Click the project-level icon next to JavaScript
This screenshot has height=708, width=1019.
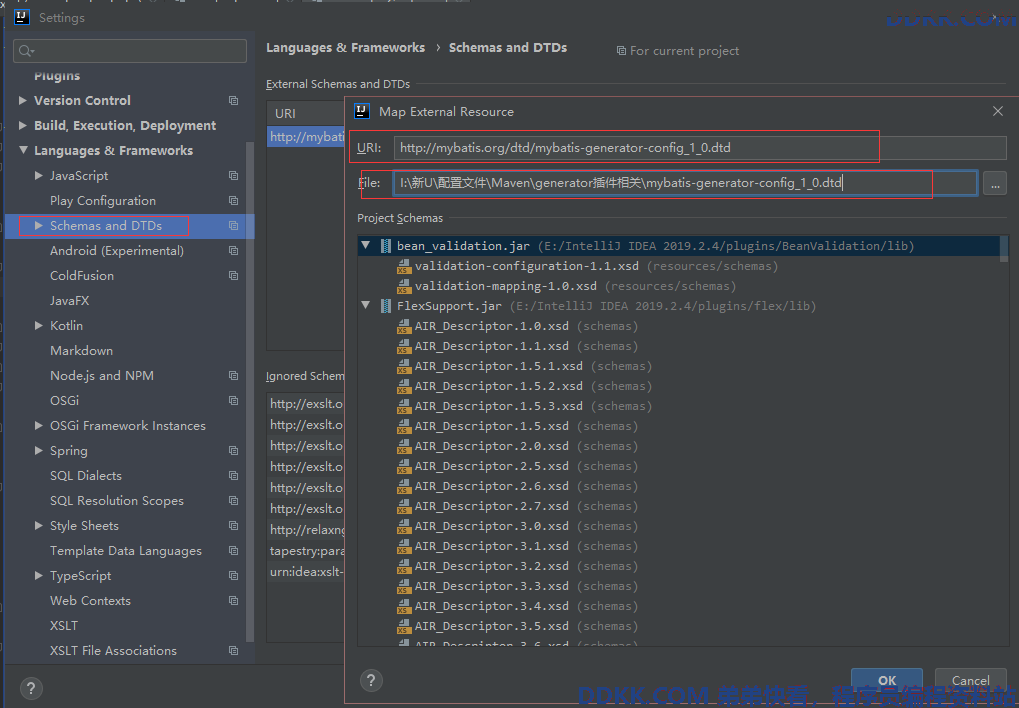(233, 176)
